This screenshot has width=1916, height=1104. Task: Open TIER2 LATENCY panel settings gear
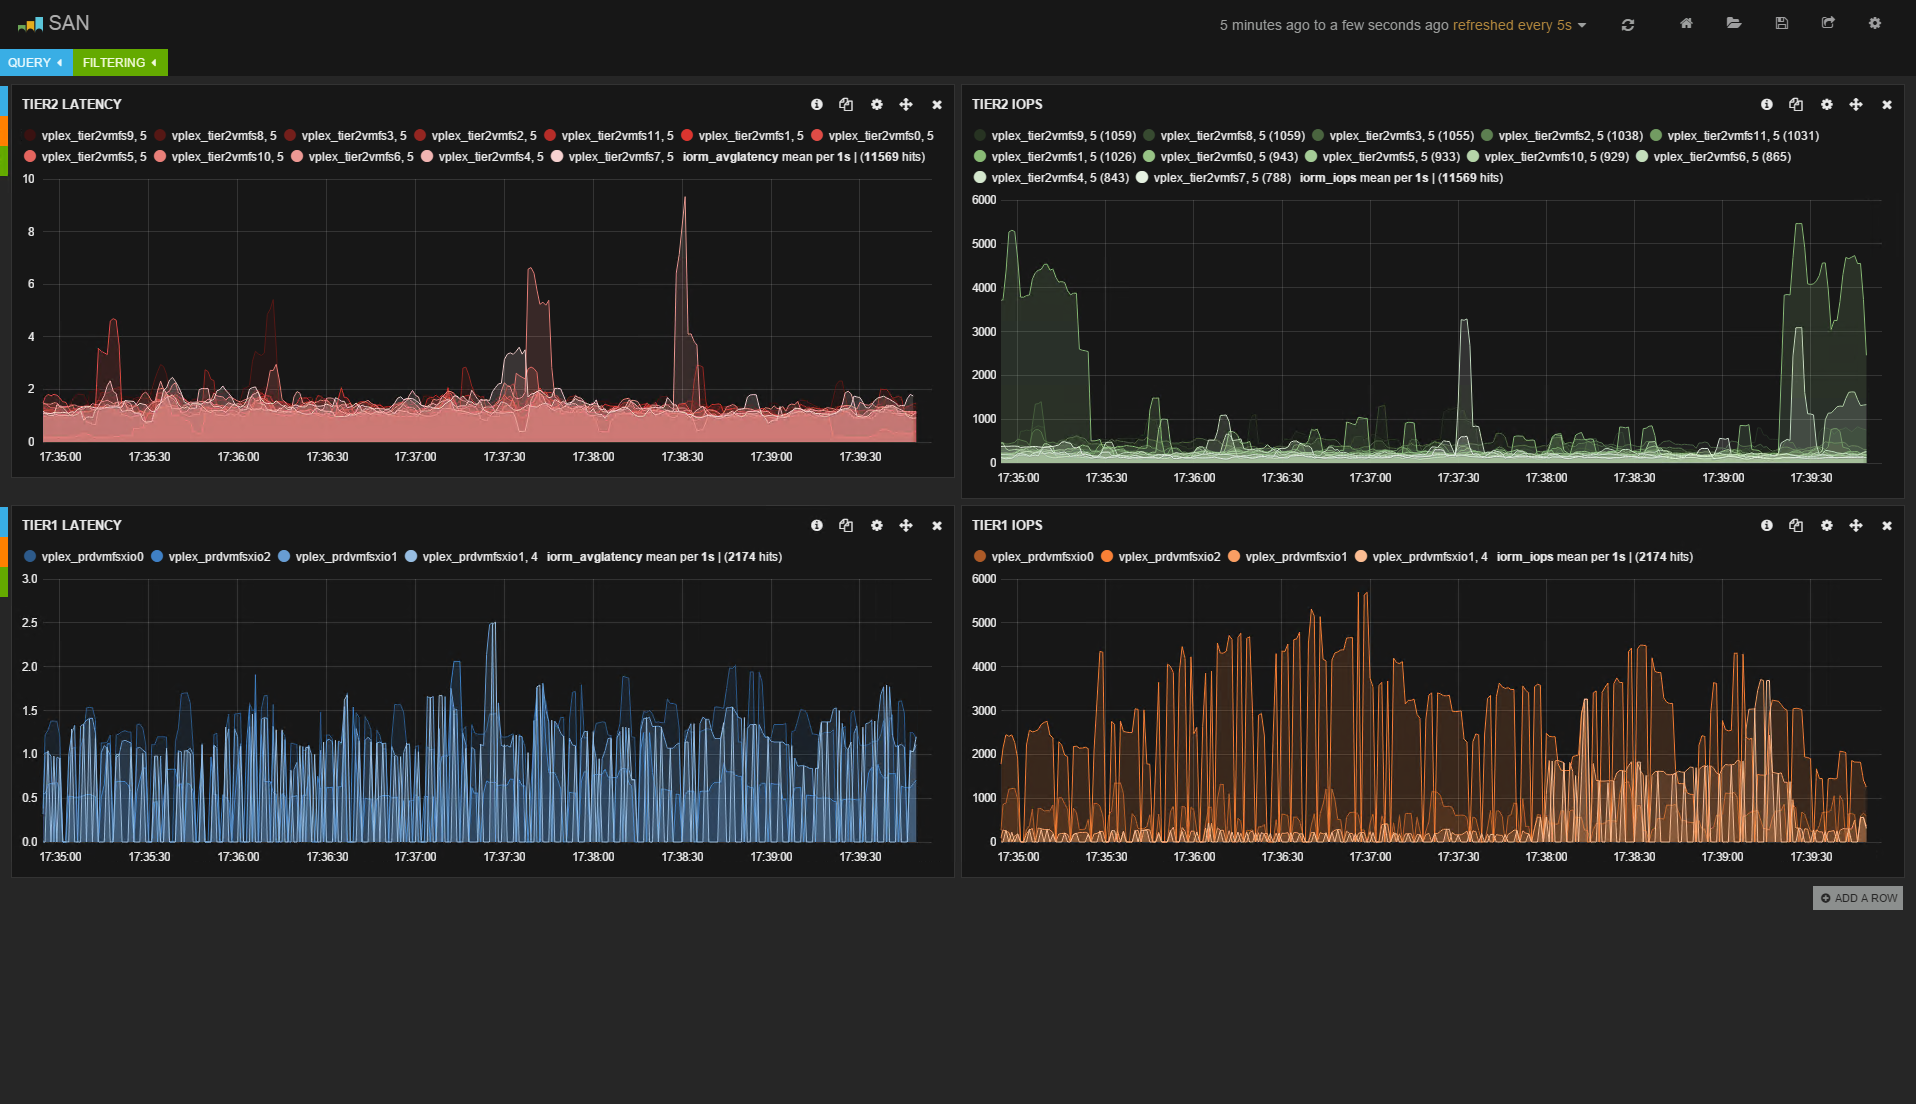pos(876,104)
